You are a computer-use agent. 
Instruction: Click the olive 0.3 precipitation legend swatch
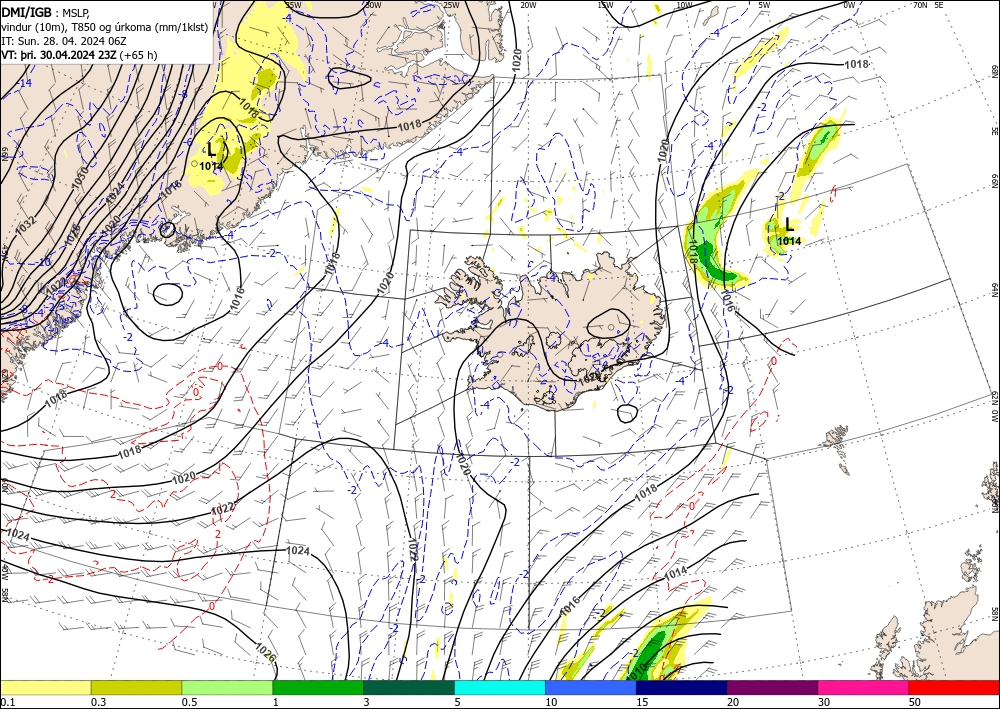136,687
